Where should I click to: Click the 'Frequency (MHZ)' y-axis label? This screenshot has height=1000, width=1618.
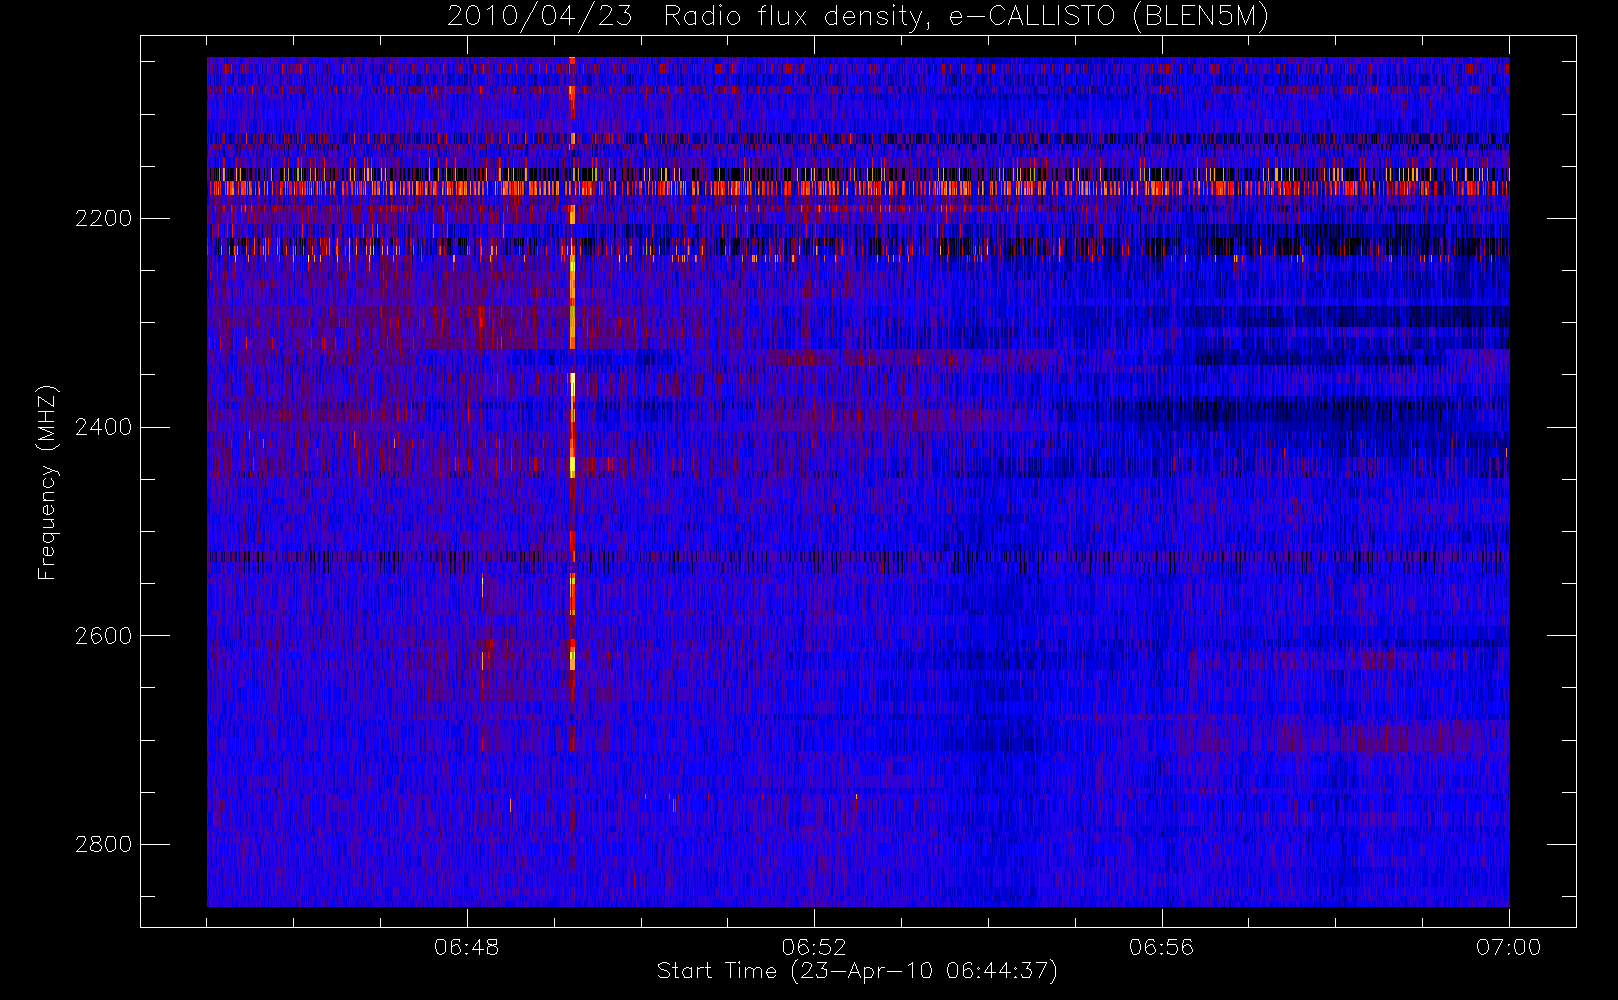[x=47, y=483]
